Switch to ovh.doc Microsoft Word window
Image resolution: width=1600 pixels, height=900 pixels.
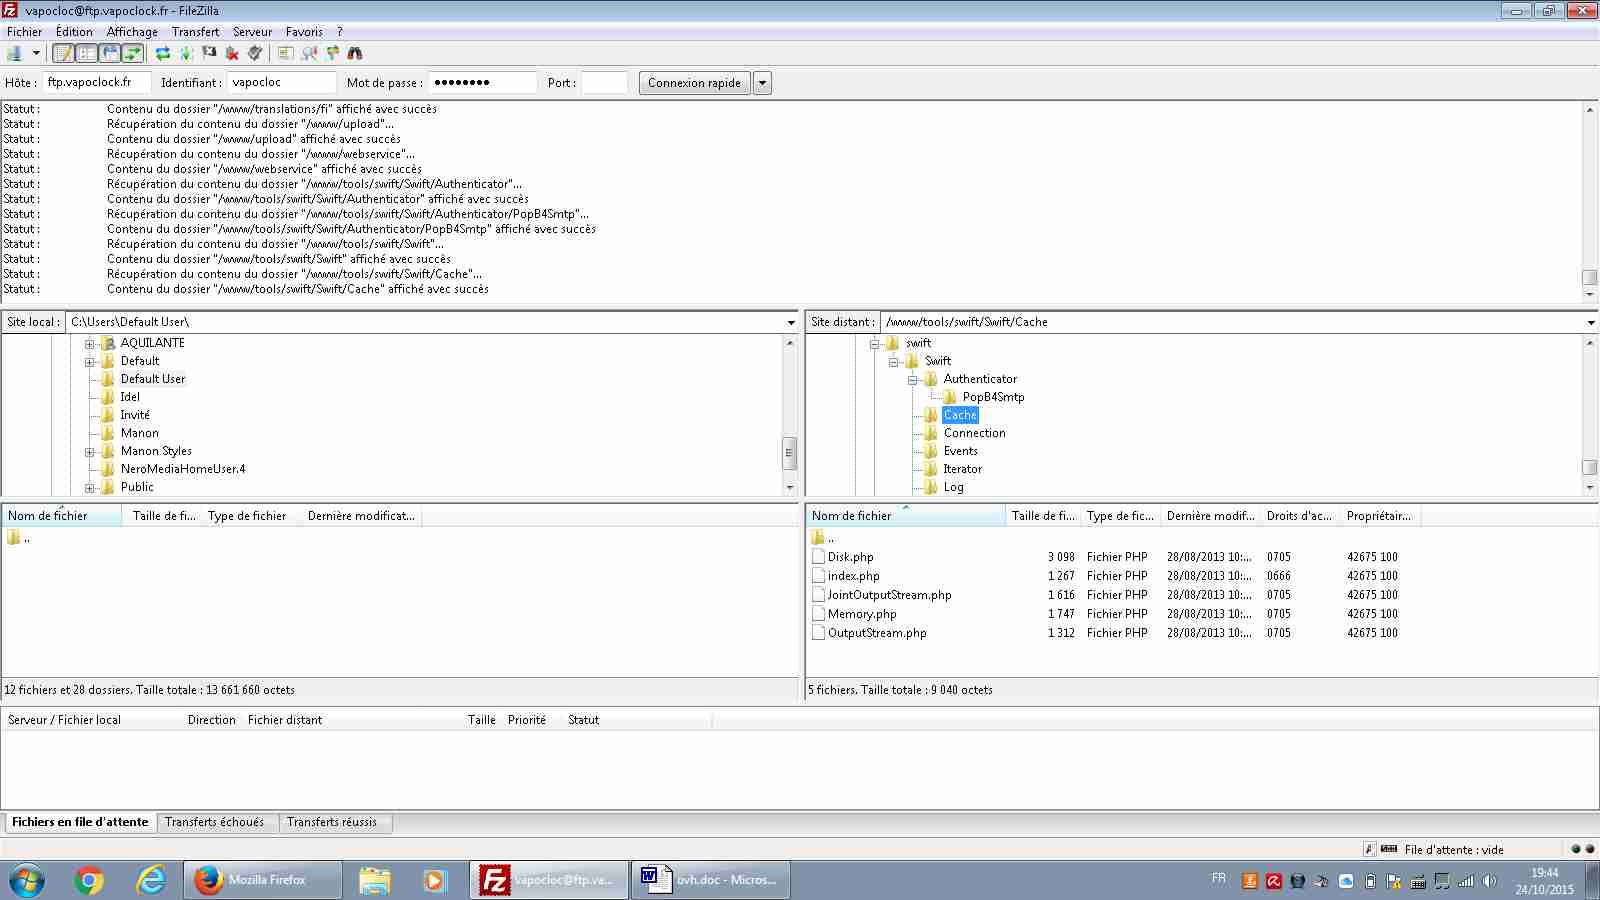710,880
